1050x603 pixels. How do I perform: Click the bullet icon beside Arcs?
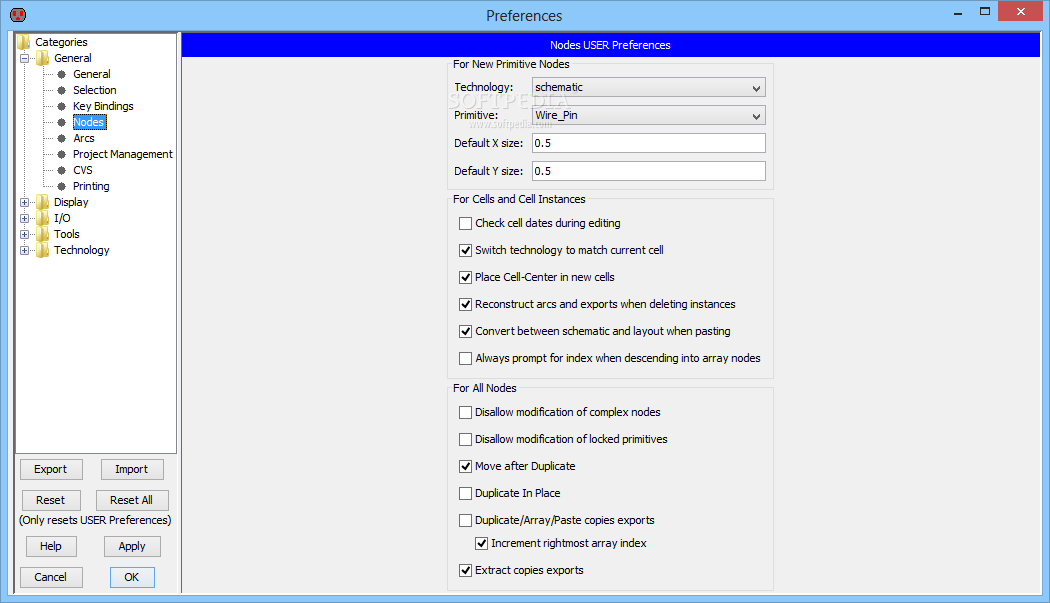62,139
